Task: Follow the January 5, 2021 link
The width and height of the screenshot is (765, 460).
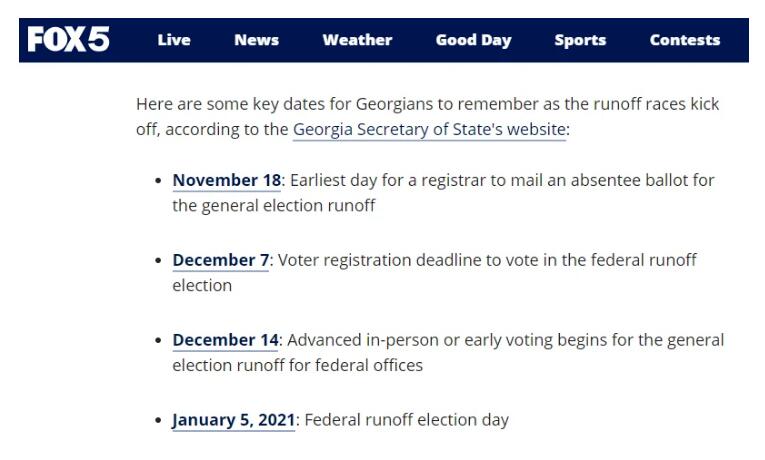Action: pos(234,420)
